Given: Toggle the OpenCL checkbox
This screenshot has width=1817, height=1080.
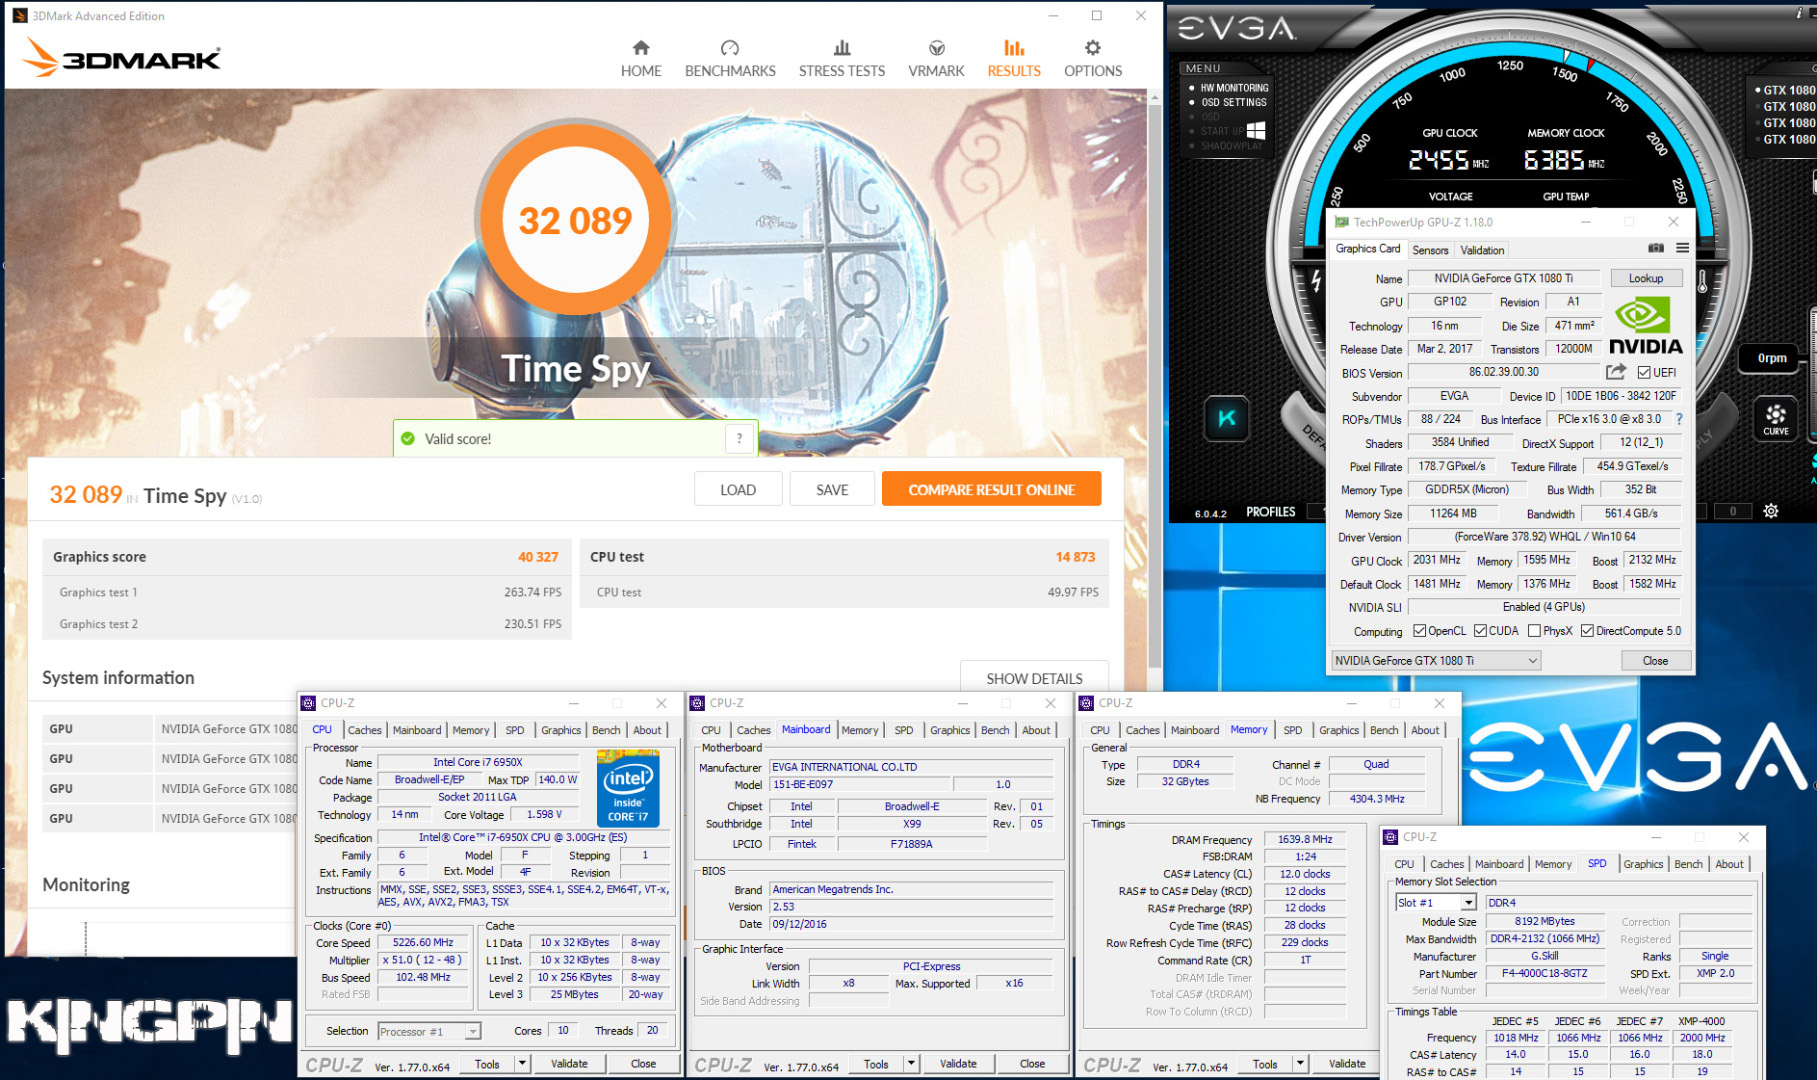Looking at the screenshot, I should 1419,631.
